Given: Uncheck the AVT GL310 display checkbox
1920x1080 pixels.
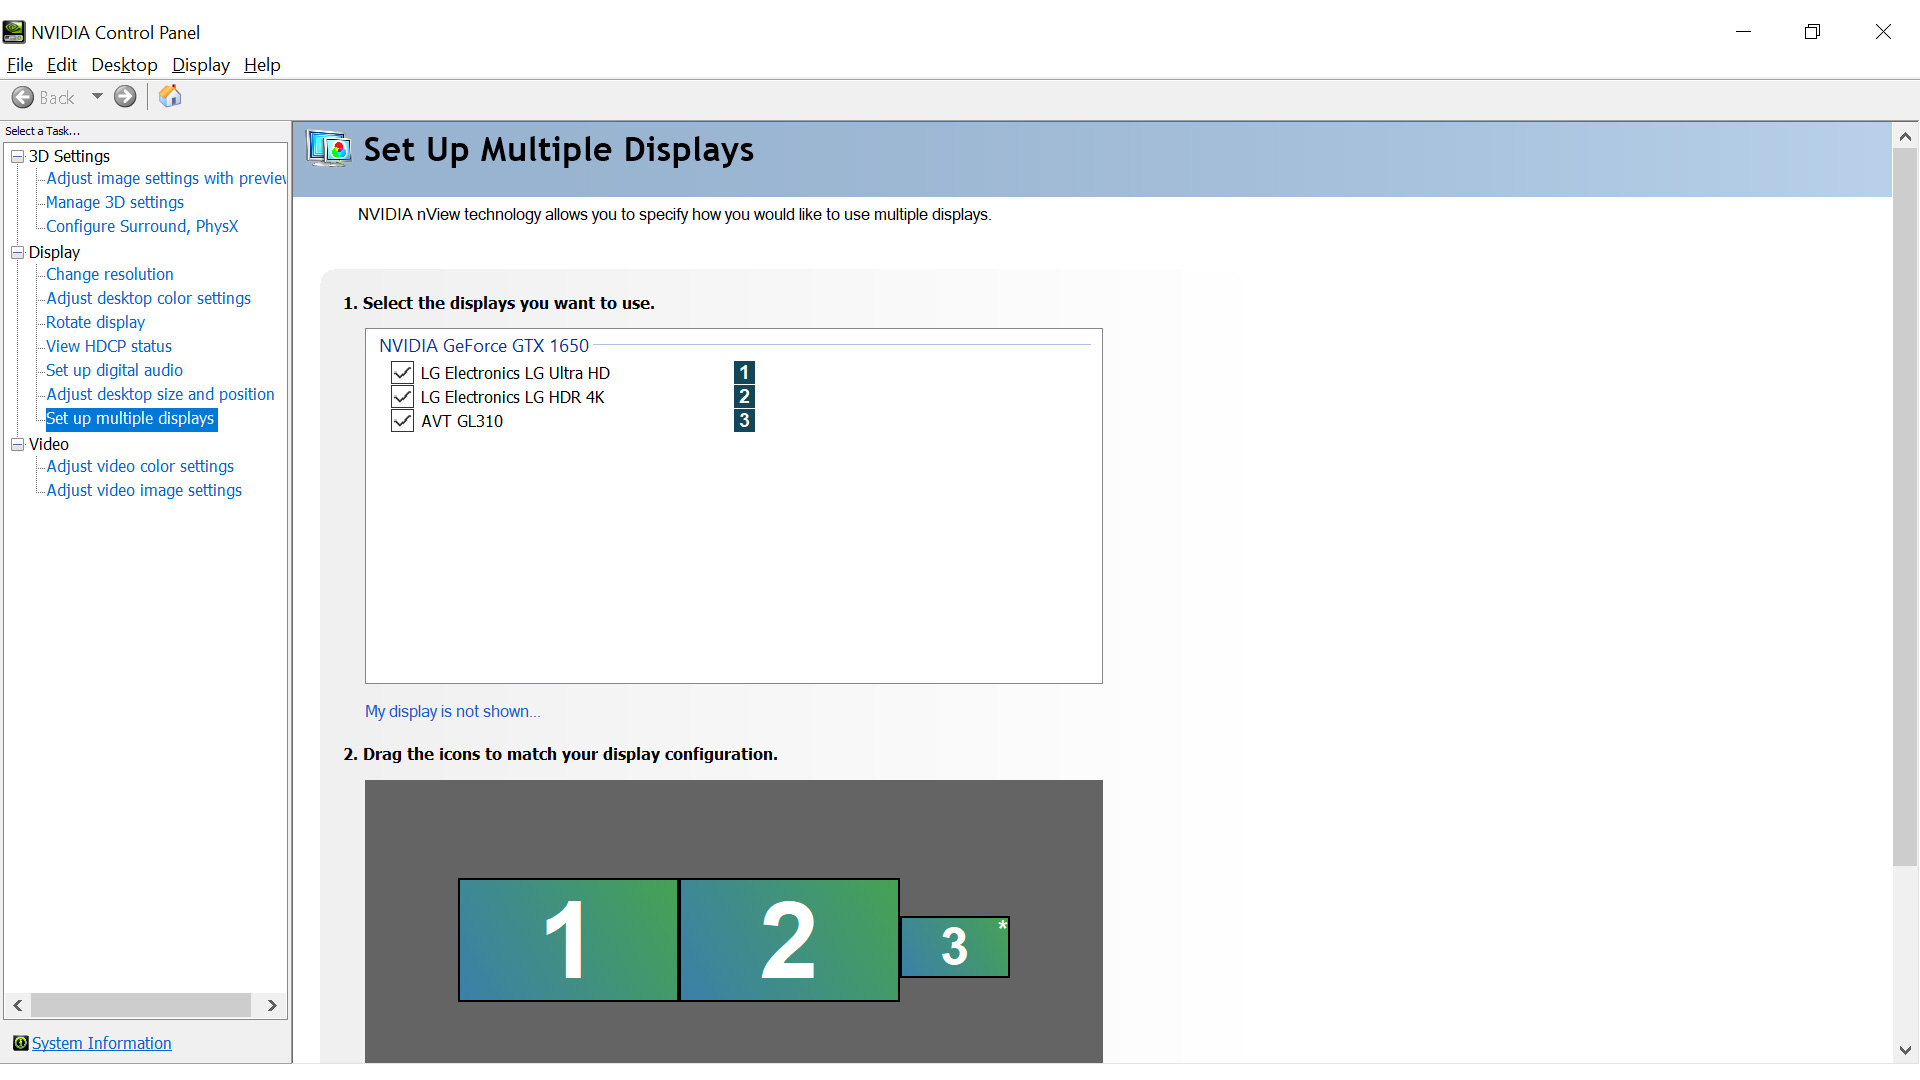Looking at the screenshot, I should coord(402,421).
